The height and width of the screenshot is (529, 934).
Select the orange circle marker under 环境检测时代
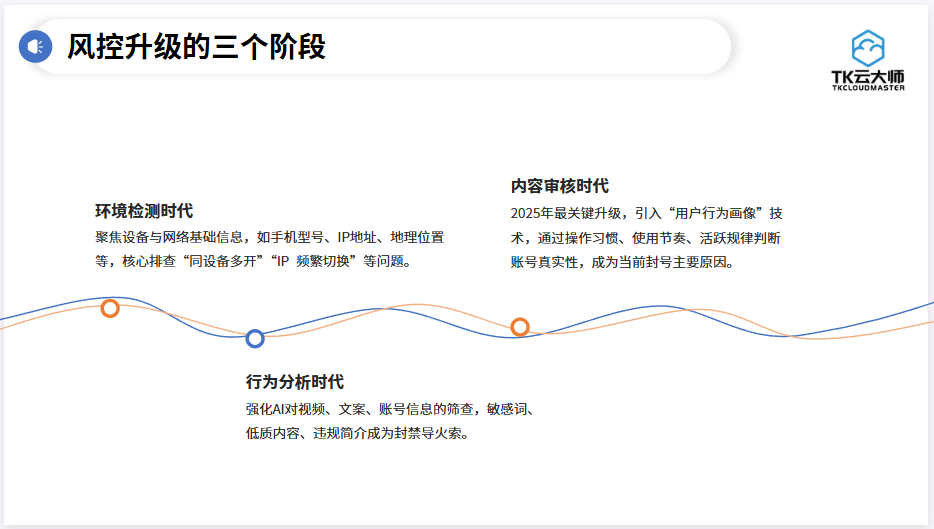point(110,308)
